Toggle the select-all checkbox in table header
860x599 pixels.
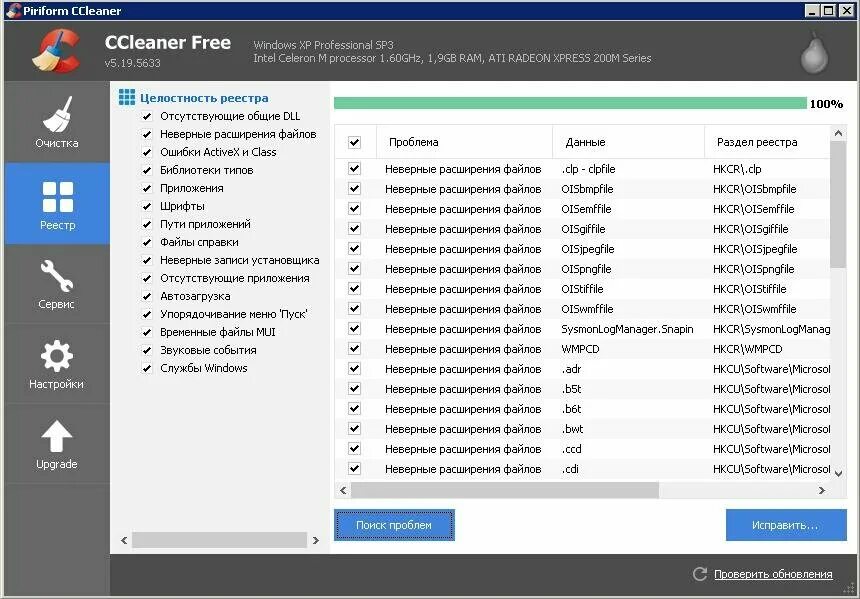pyautogui.click(x=354, y=142)
